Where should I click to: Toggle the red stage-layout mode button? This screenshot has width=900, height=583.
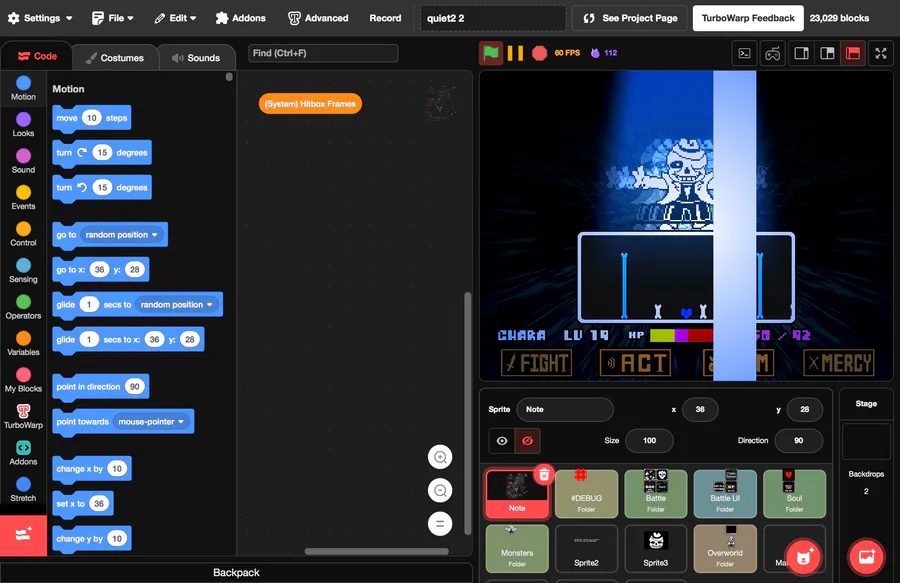854,53
